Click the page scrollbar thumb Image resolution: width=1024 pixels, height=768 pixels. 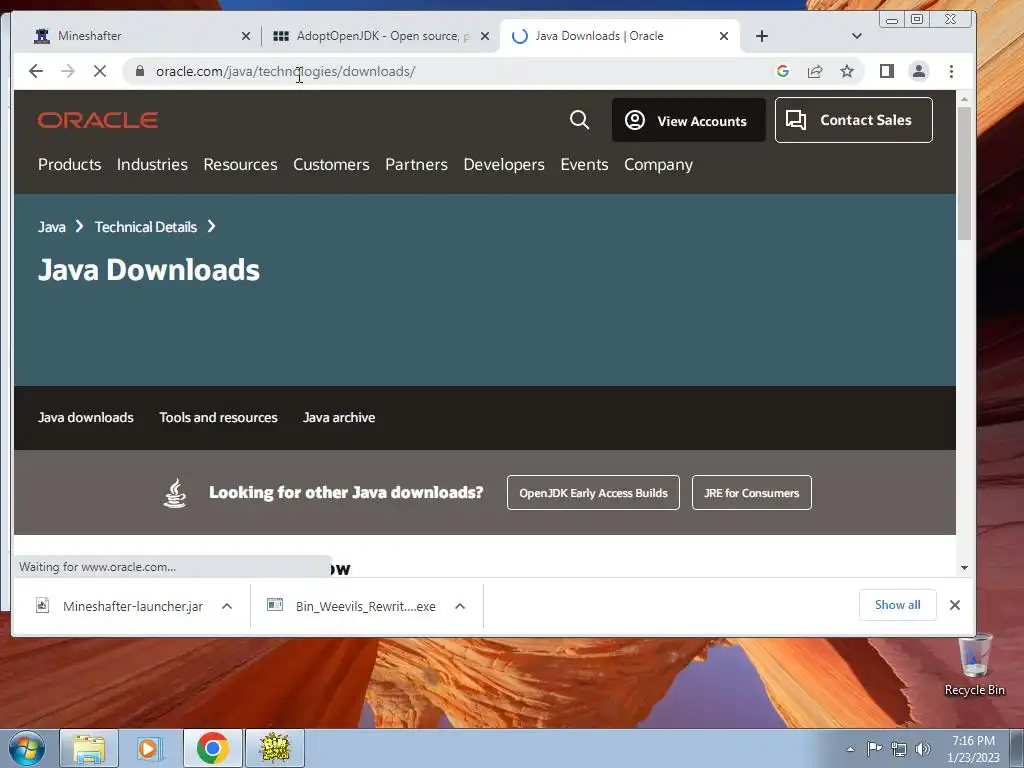pyautogui.click(x=964, y=173)
